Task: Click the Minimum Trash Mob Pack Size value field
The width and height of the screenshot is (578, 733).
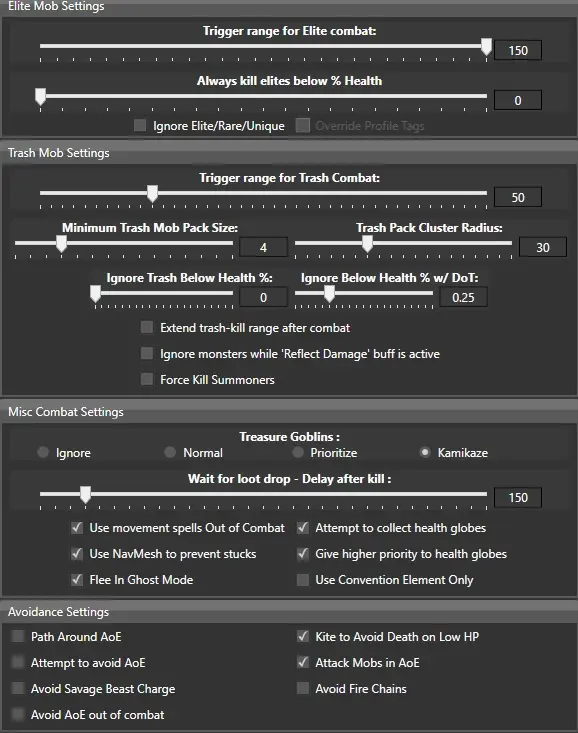Action: pyautogui.click(x=263, y=247)
